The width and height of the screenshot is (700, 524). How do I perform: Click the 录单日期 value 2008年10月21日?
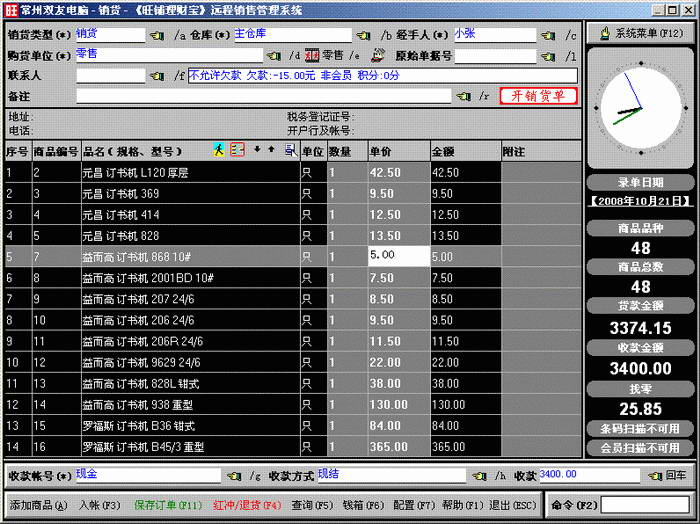pos(641,201)
